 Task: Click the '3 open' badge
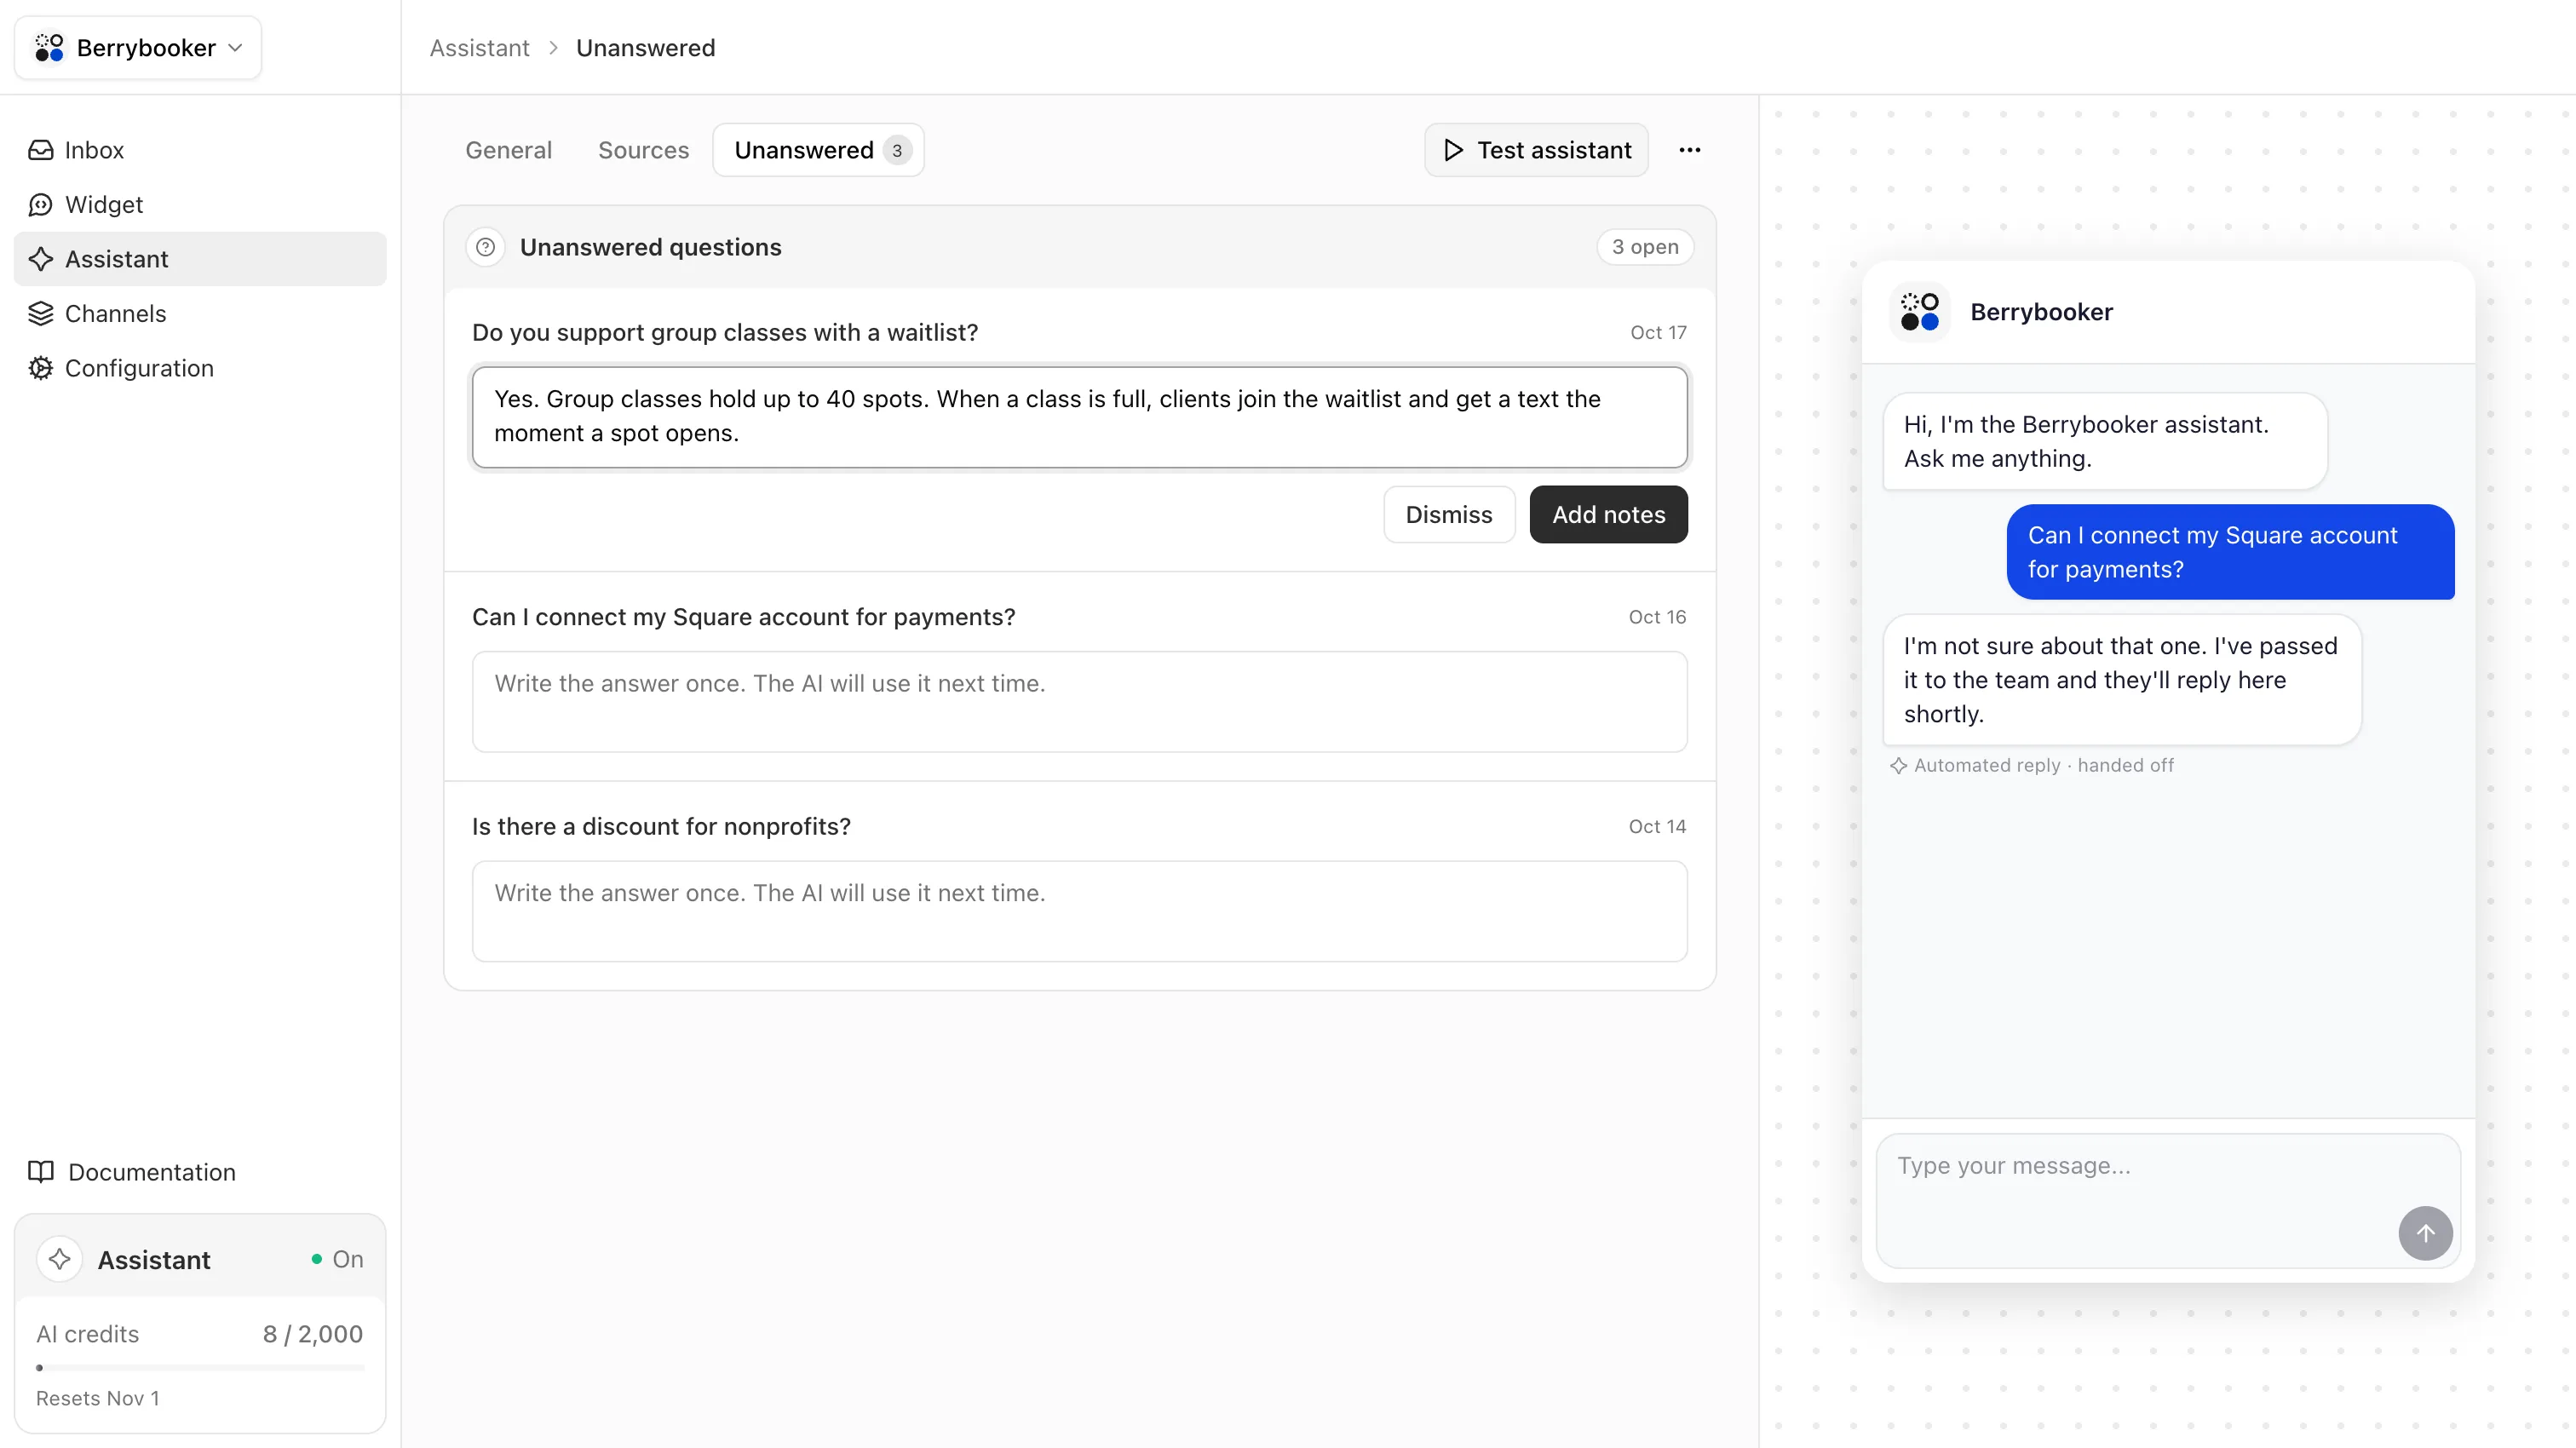coord(1645,247)
